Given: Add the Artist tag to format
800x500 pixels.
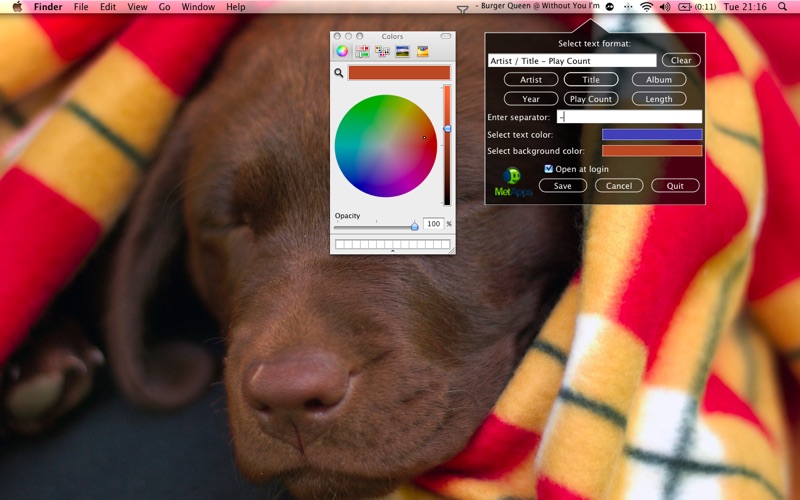Looking at the screenshot, I should pos(531,80).
